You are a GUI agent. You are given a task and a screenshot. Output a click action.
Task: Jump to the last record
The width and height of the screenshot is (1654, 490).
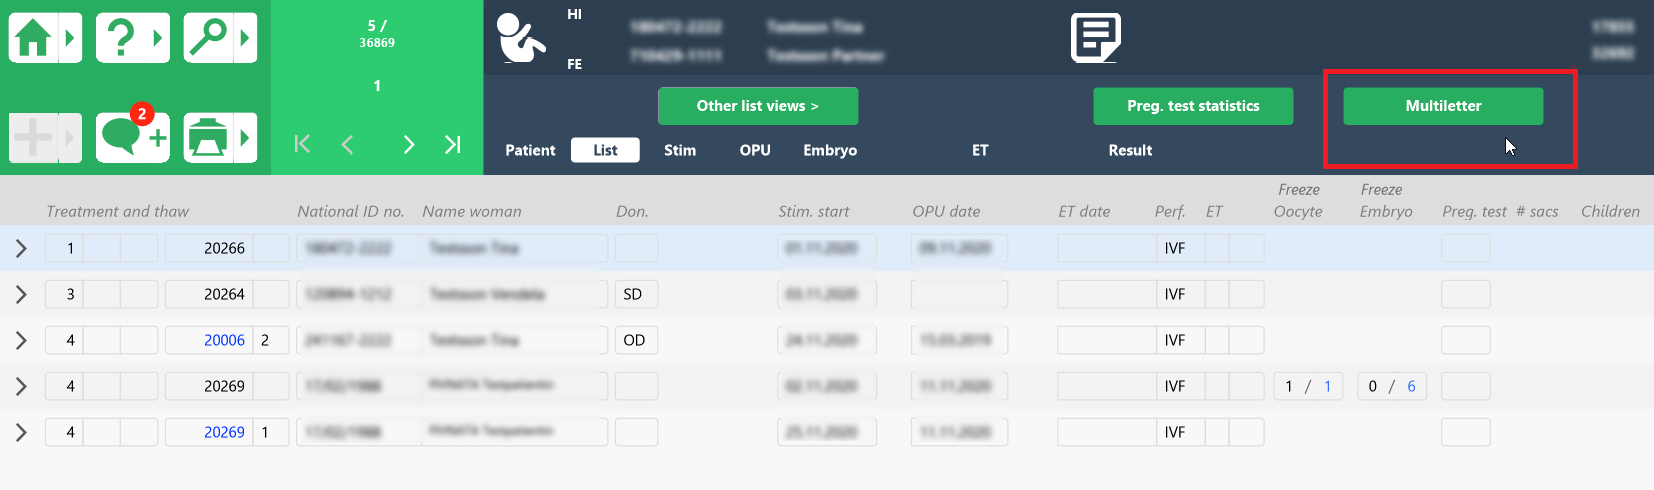pos(452,144)
